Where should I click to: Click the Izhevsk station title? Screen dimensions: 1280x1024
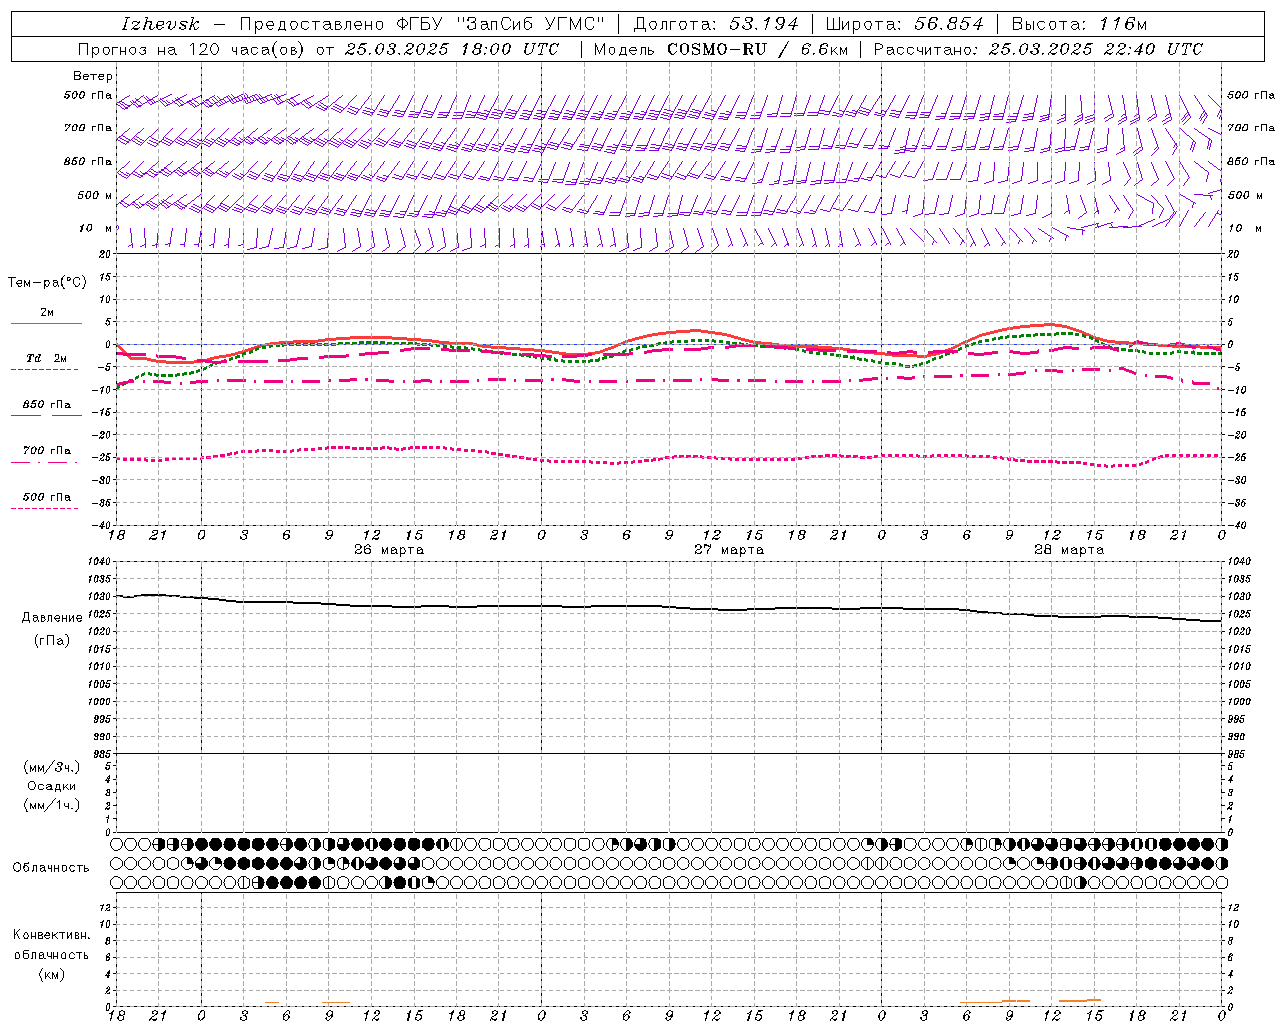(x=160, y=24)
